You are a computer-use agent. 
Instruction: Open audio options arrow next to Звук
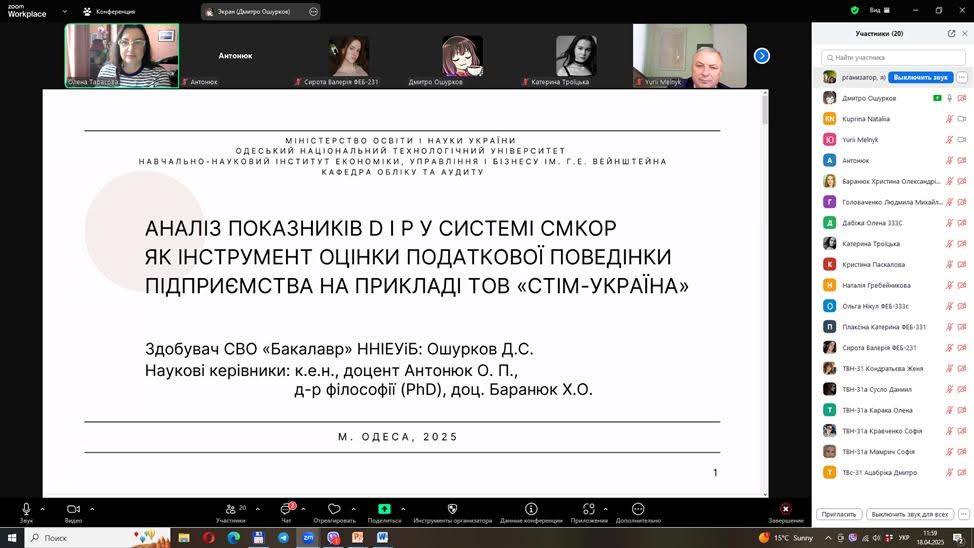(42, 509)
